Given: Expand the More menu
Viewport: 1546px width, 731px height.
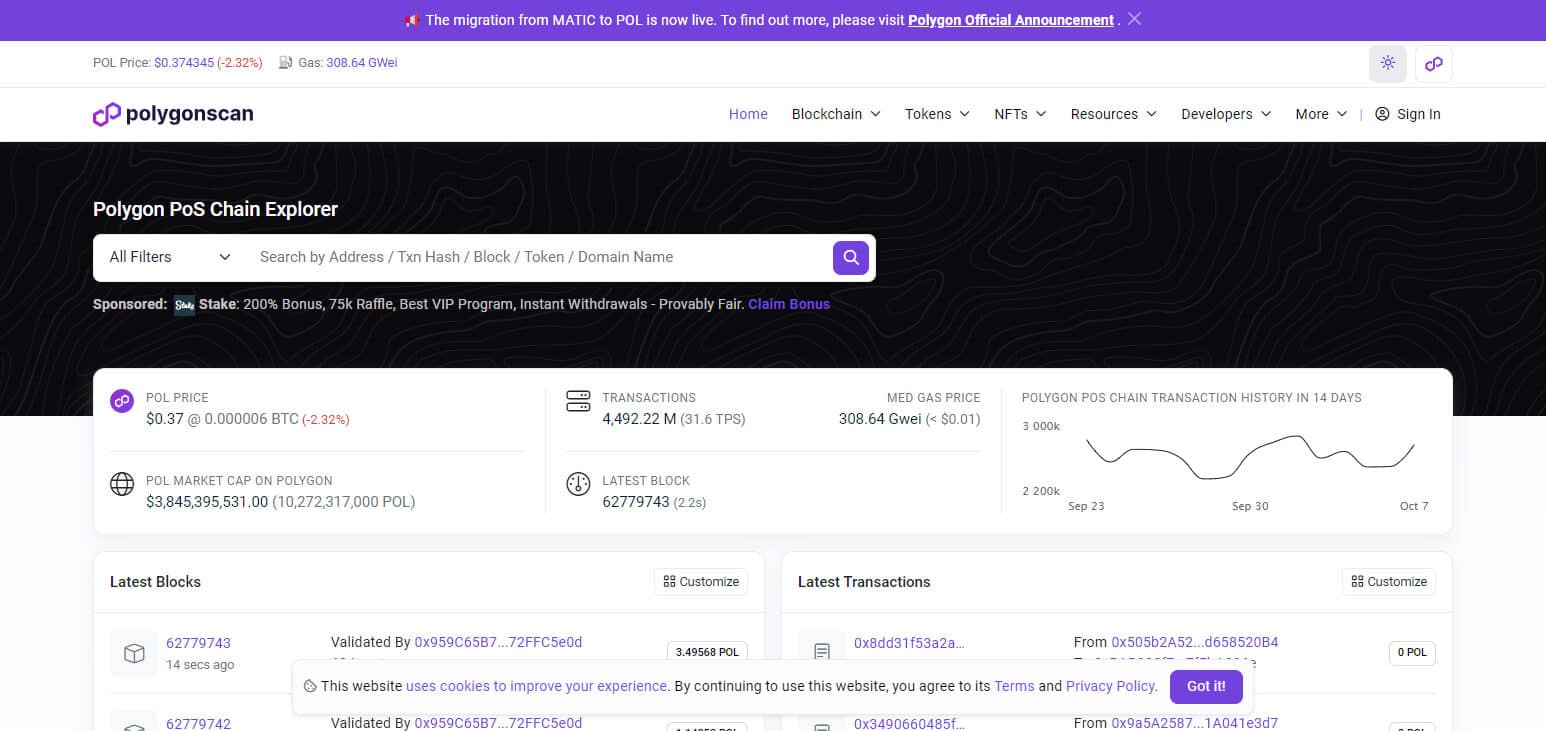Looking at the screenshot, I should [1321, 114].
